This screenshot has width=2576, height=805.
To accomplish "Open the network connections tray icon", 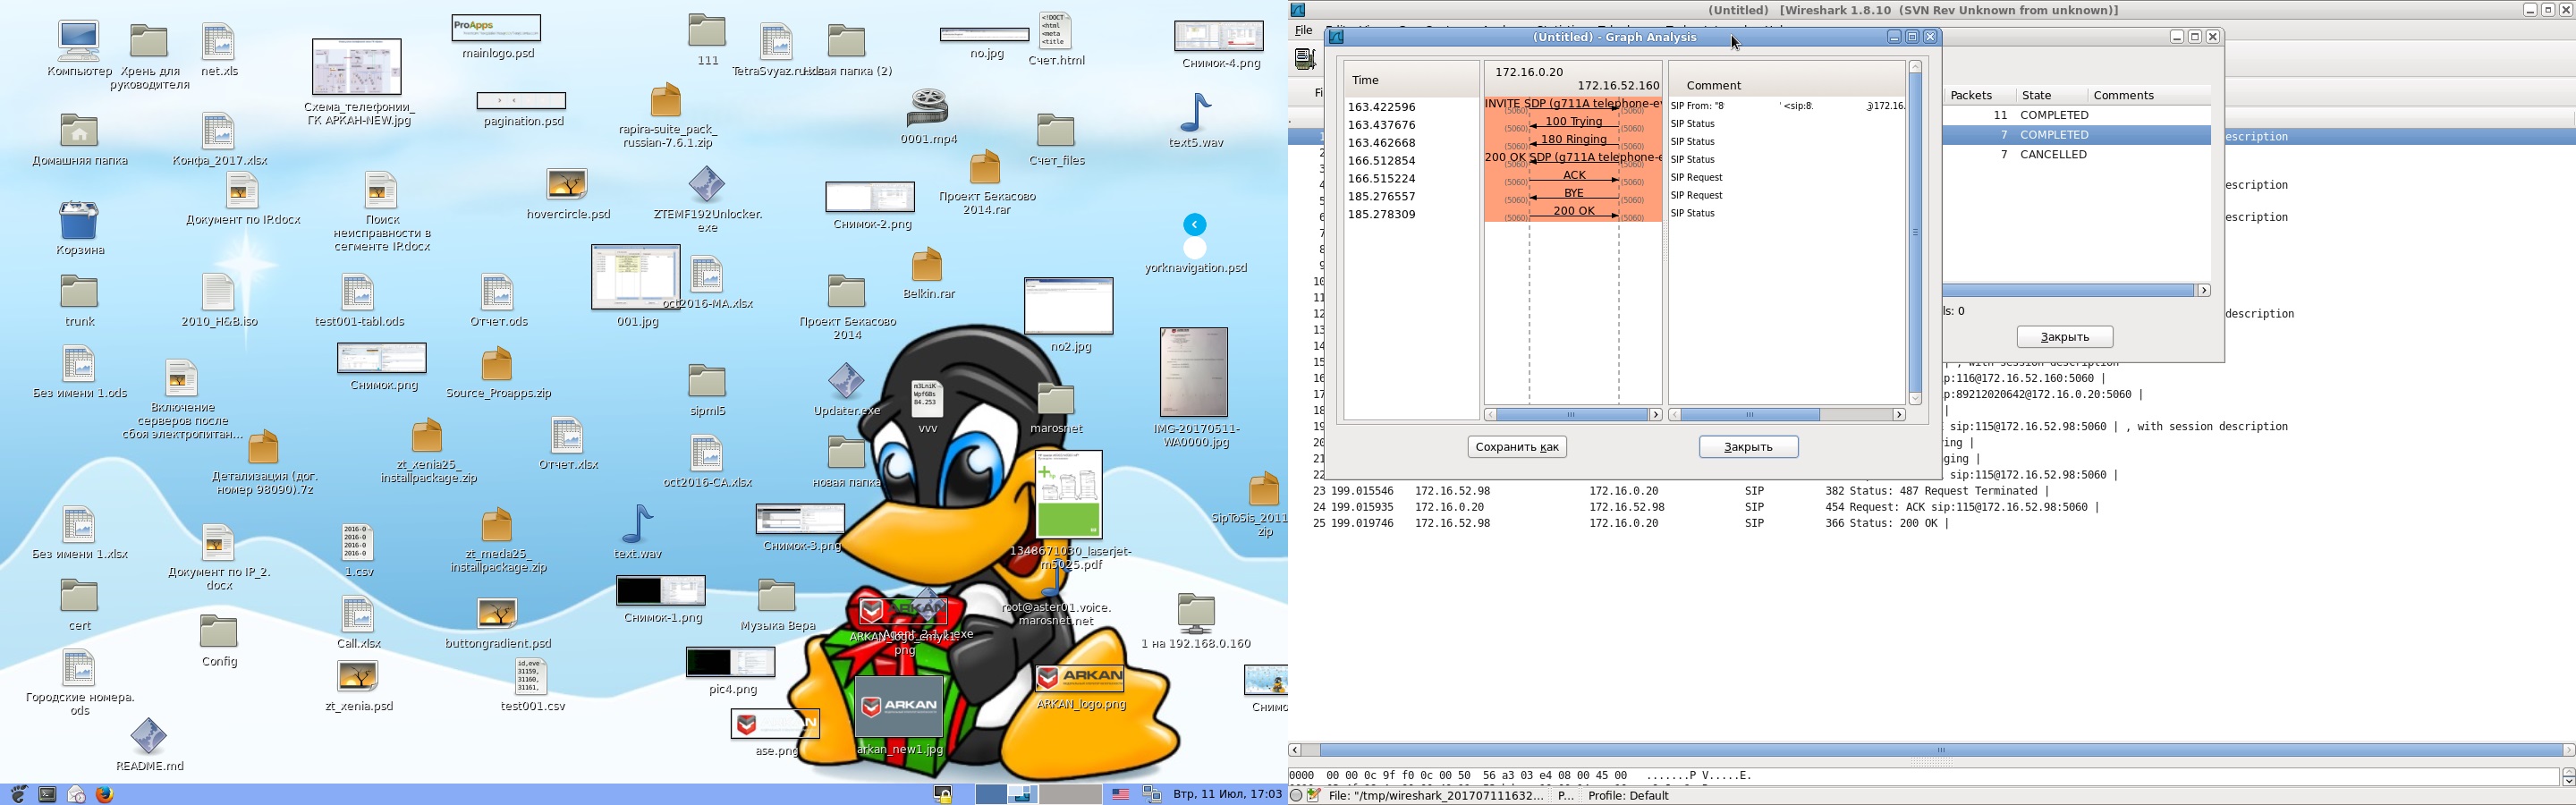I will (1152, 794).
